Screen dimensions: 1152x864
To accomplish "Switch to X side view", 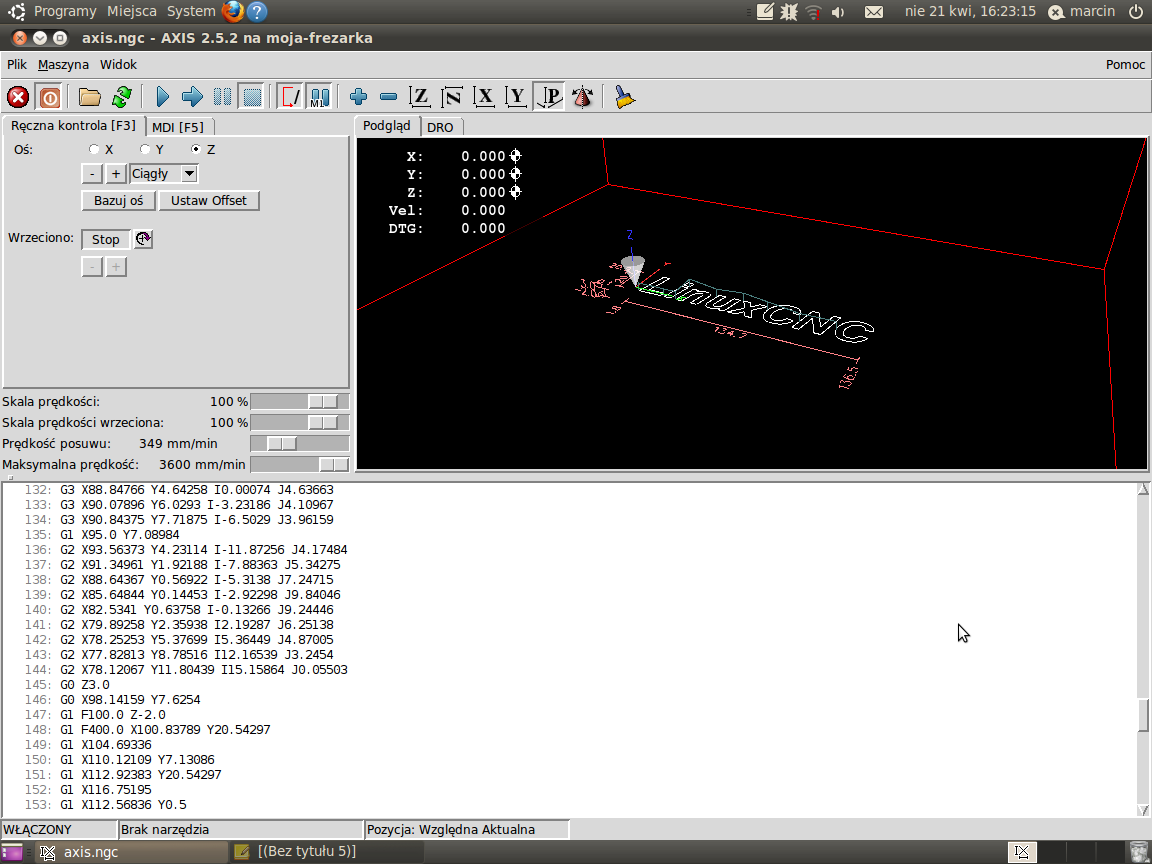I will 483,97.
